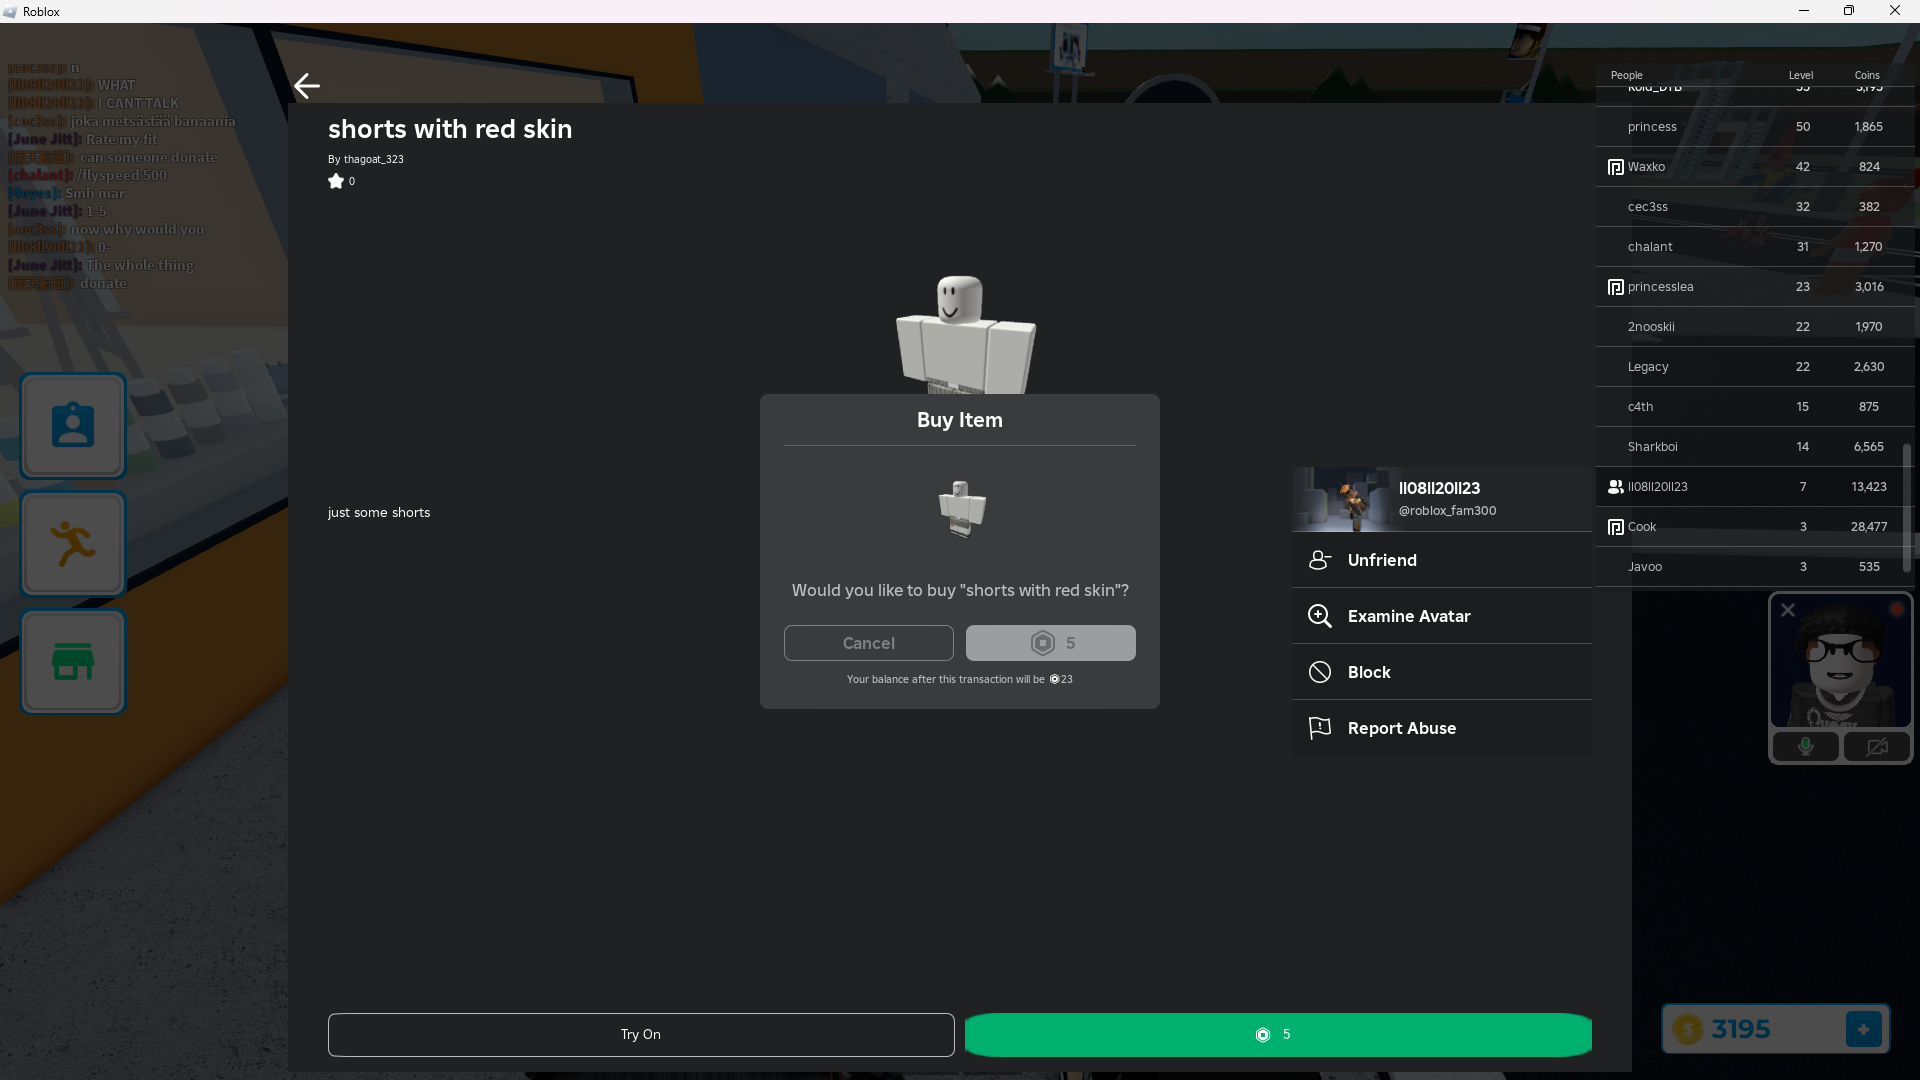Click the balance after transaction notice
This screenshot has width=1920, height=1080.
pyautogui.click(x=960, y=679)
